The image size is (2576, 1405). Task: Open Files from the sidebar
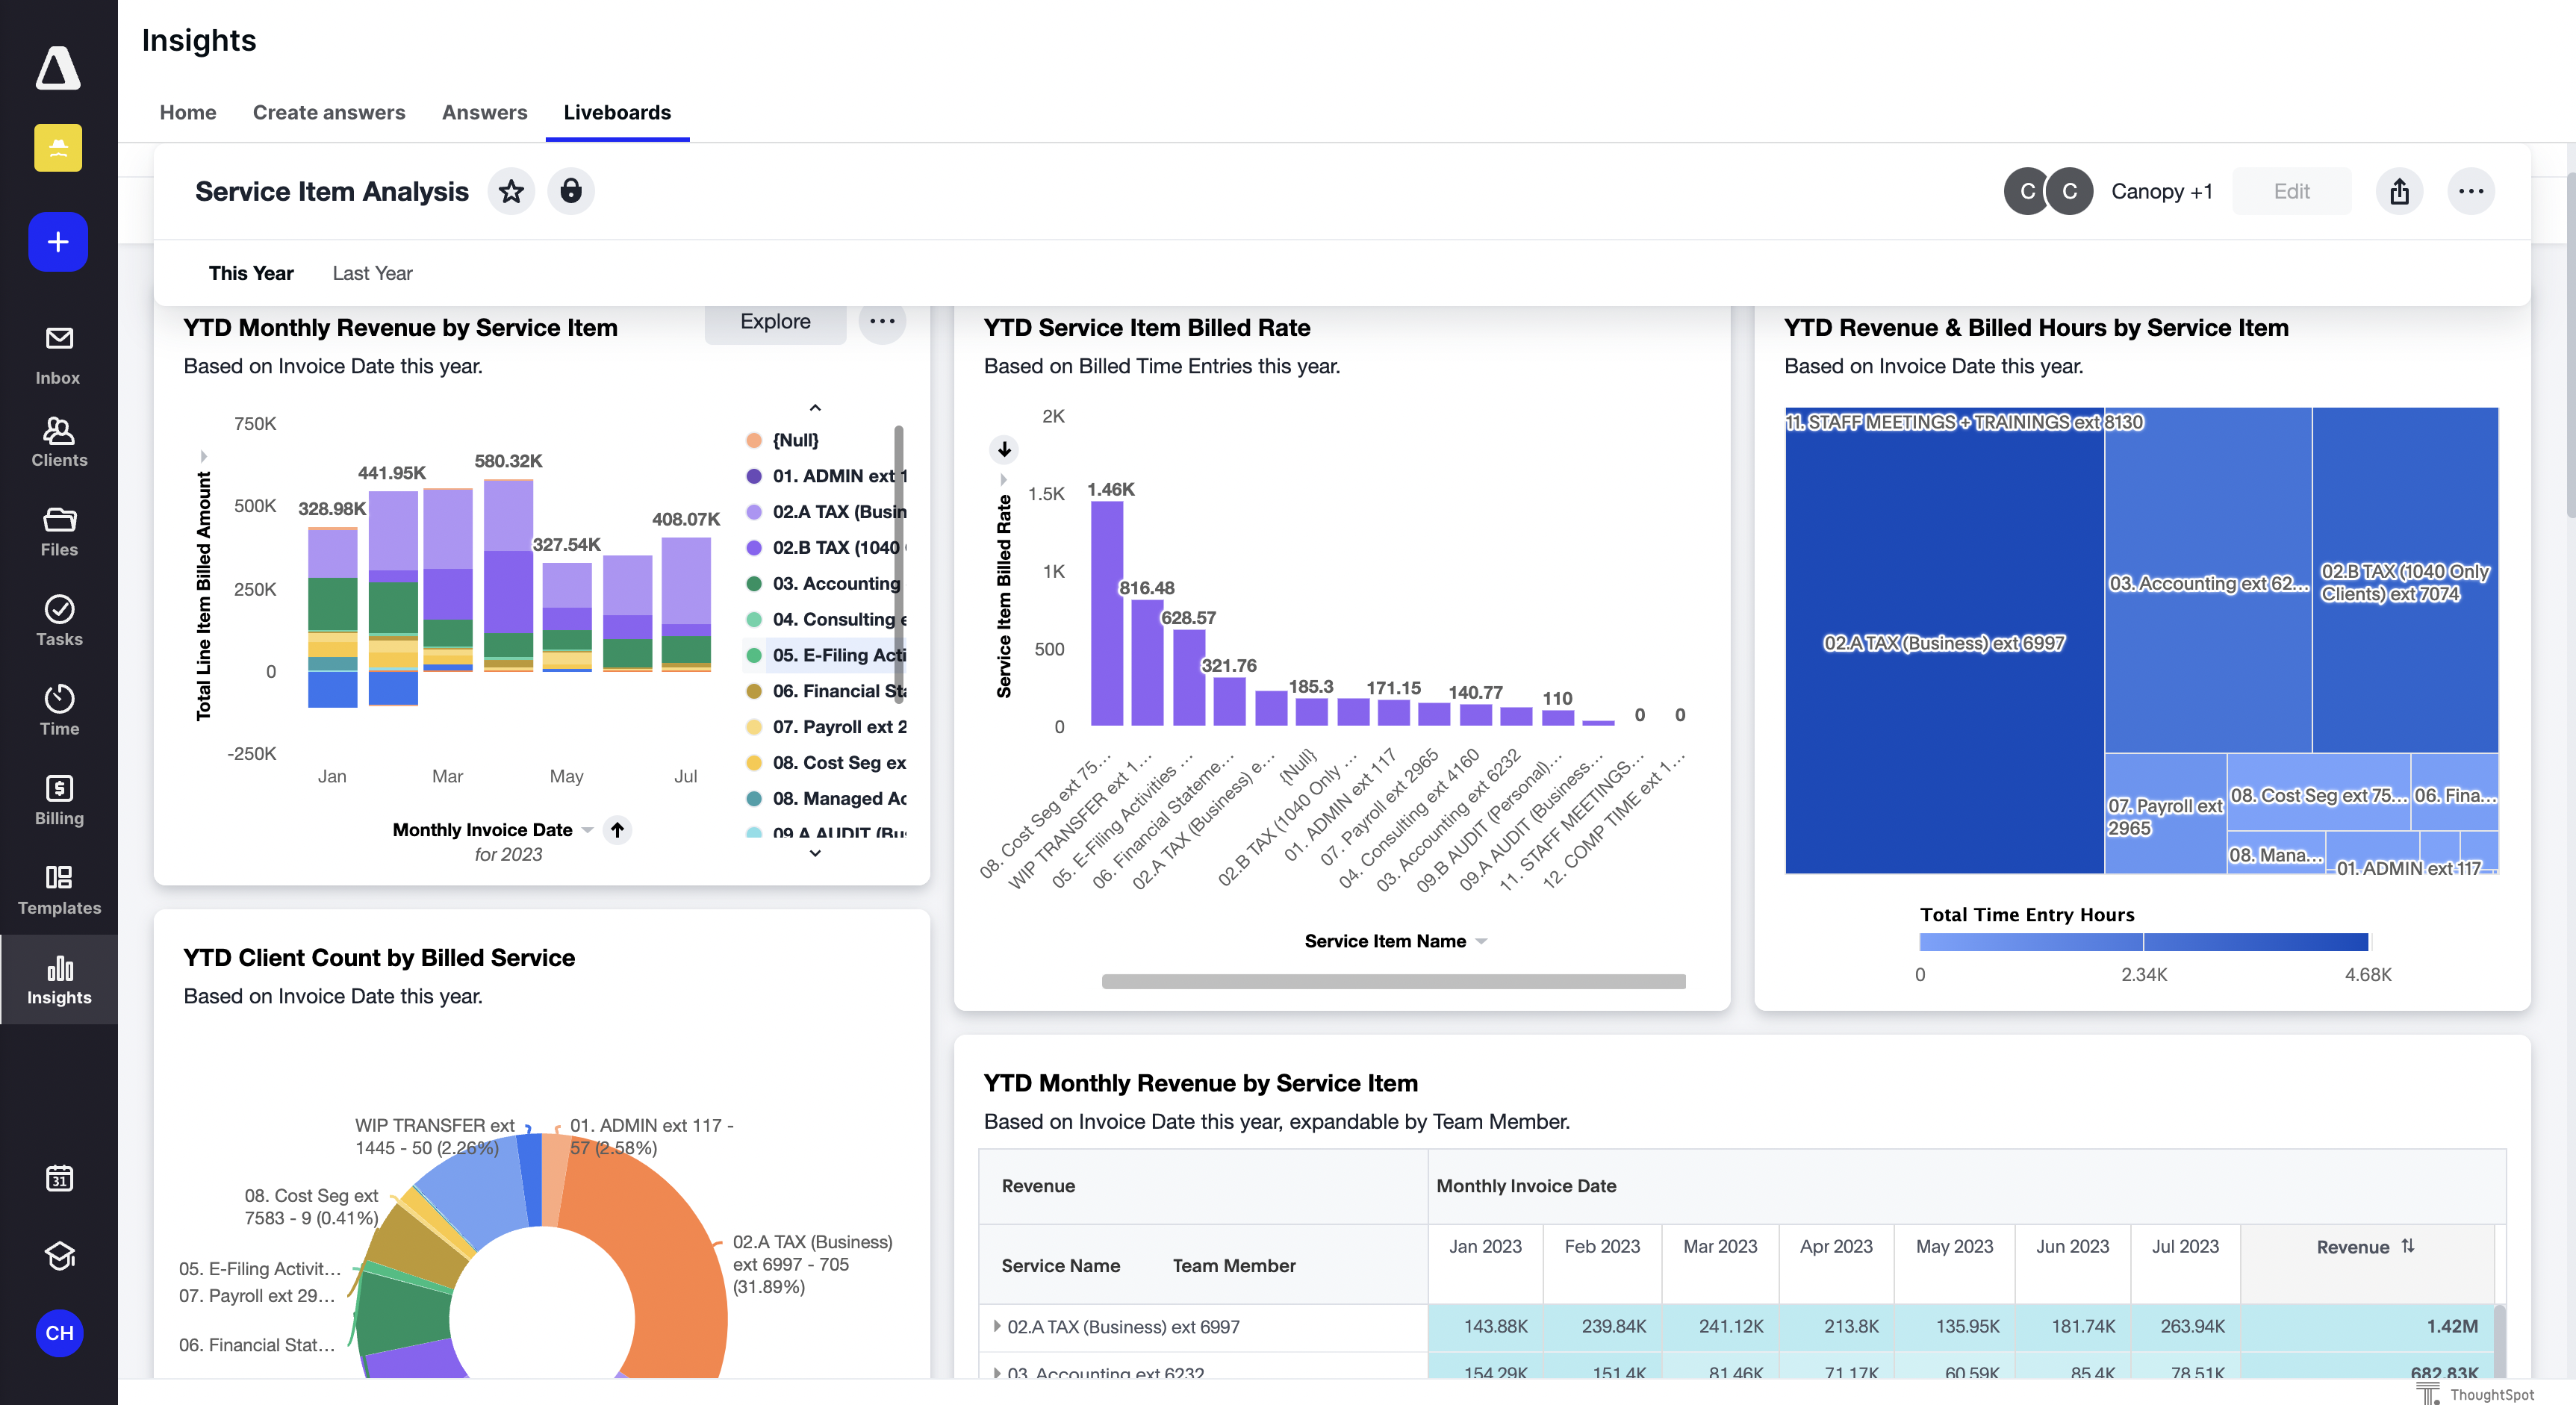(58, 532)
